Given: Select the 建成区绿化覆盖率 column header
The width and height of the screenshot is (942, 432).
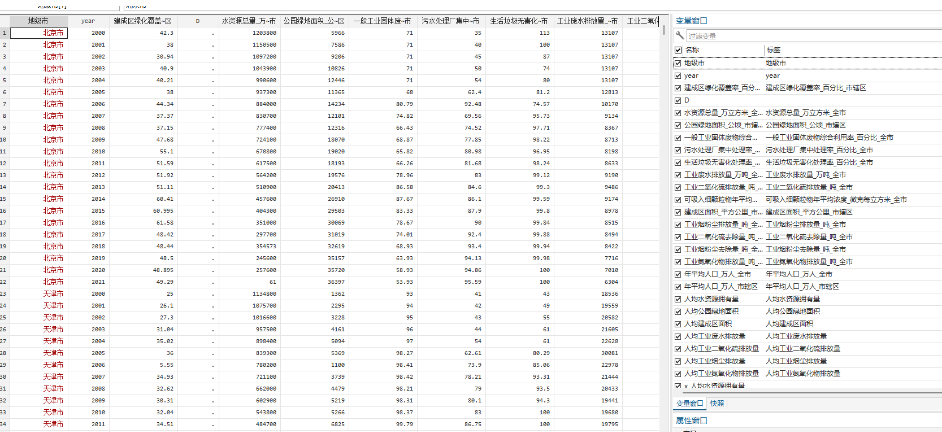Looking at the screenshot, I should [x=144, y=20].
